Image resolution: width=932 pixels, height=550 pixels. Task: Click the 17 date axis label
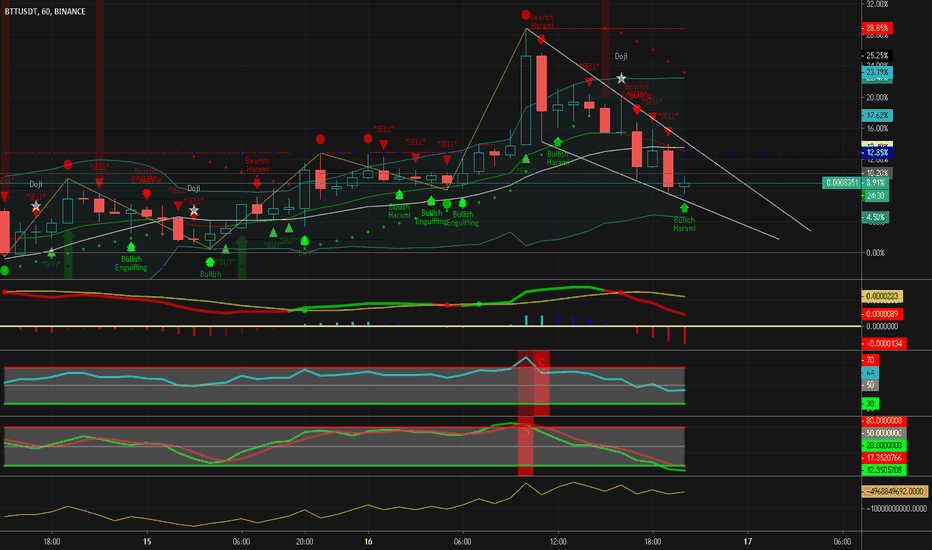(748, 542)
